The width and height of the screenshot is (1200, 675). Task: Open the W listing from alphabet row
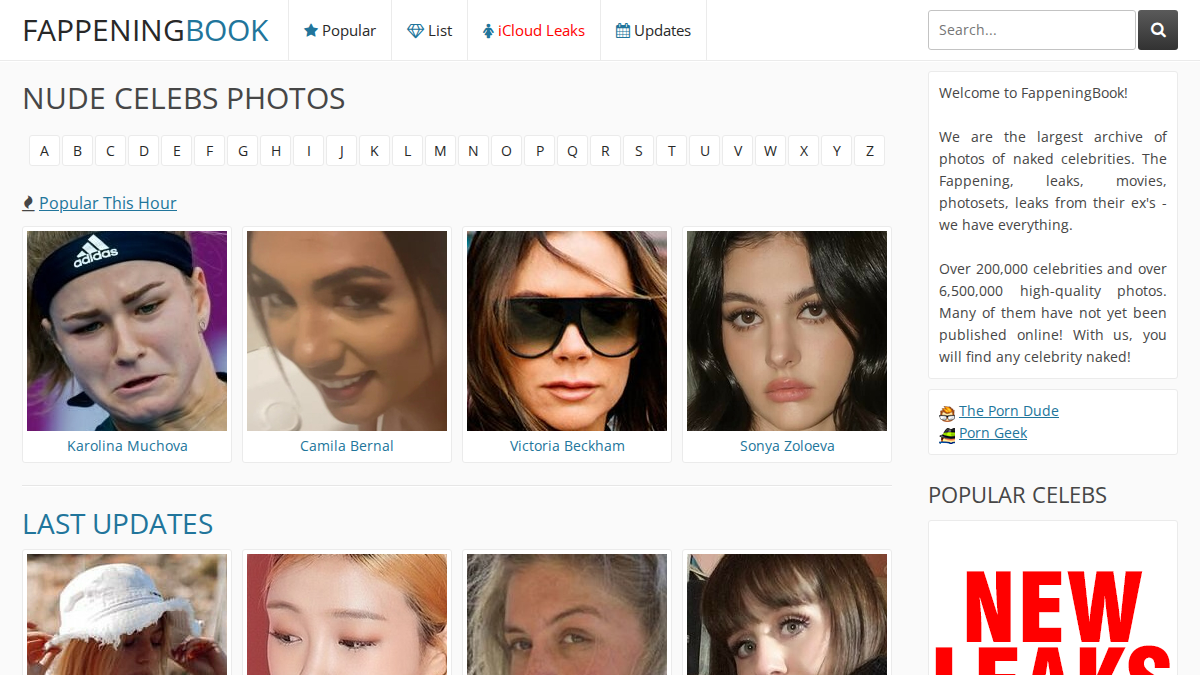coord(770,151)
